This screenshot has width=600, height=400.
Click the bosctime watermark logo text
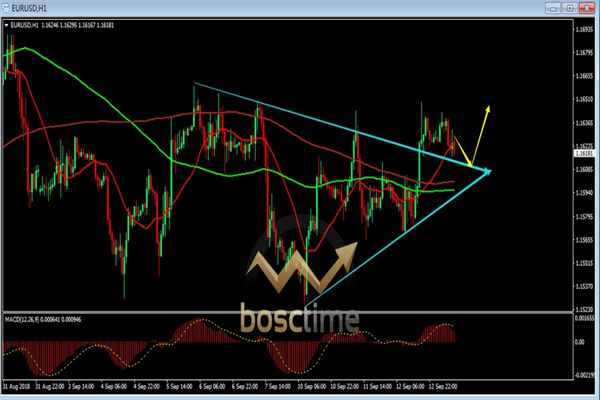click(298, 318)
